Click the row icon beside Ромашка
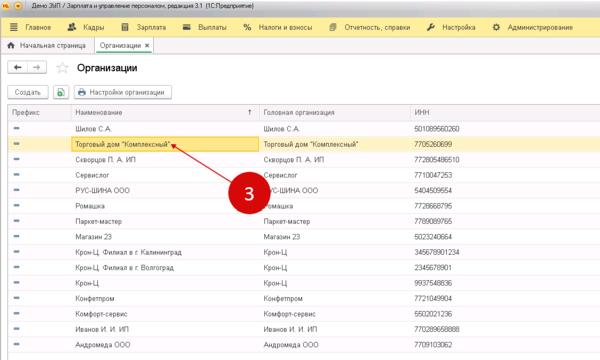Viewport: 600px width, 360px height. tap(16, 205)
